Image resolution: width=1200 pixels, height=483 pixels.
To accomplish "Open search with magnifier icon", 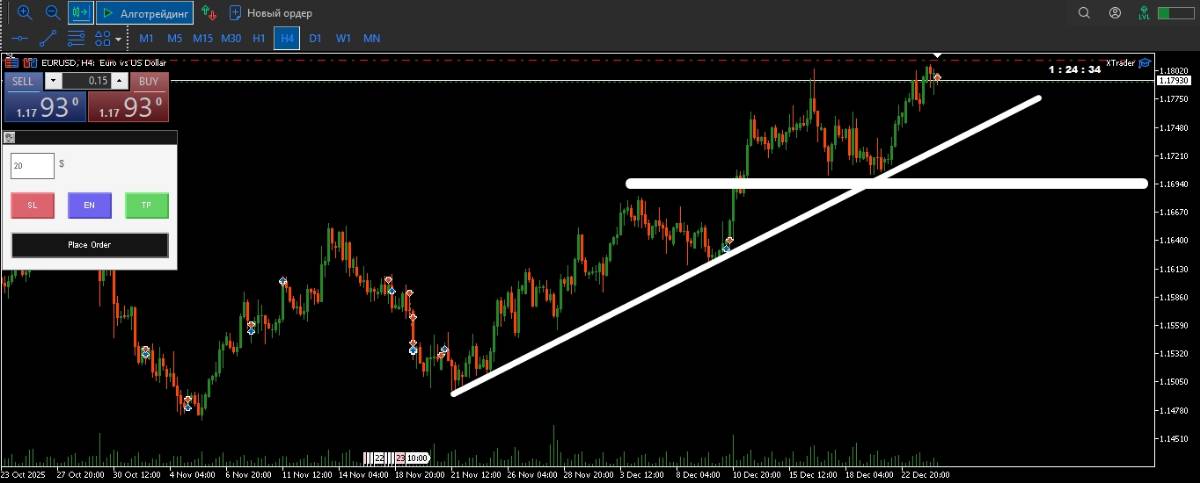I will pos(1084,13).
